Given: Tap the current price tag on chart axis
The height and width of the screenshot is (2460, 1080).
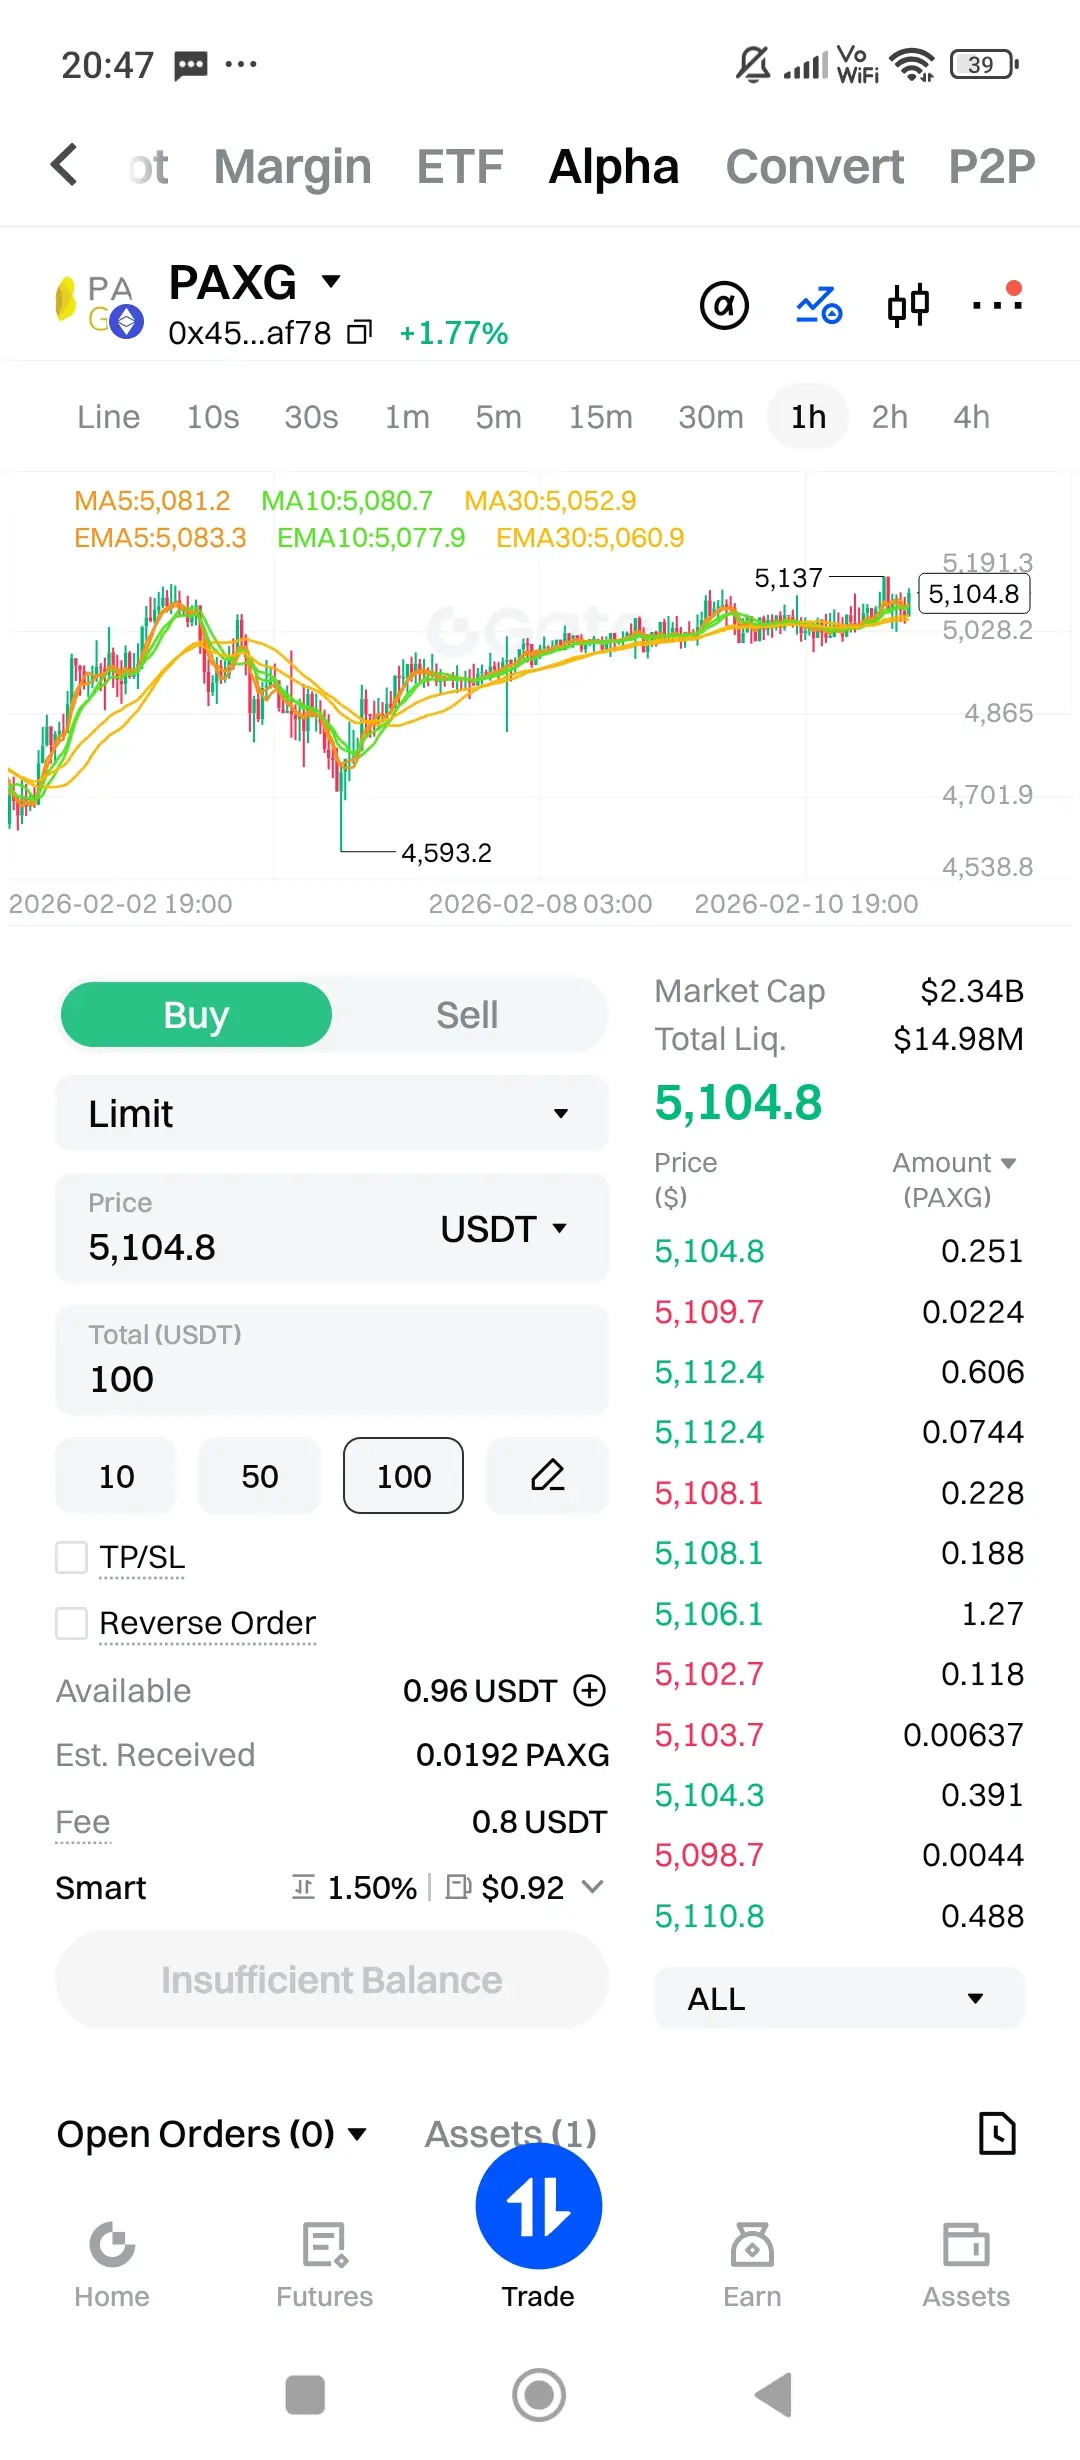Looking at the screenshot, I should click(974, 594).
